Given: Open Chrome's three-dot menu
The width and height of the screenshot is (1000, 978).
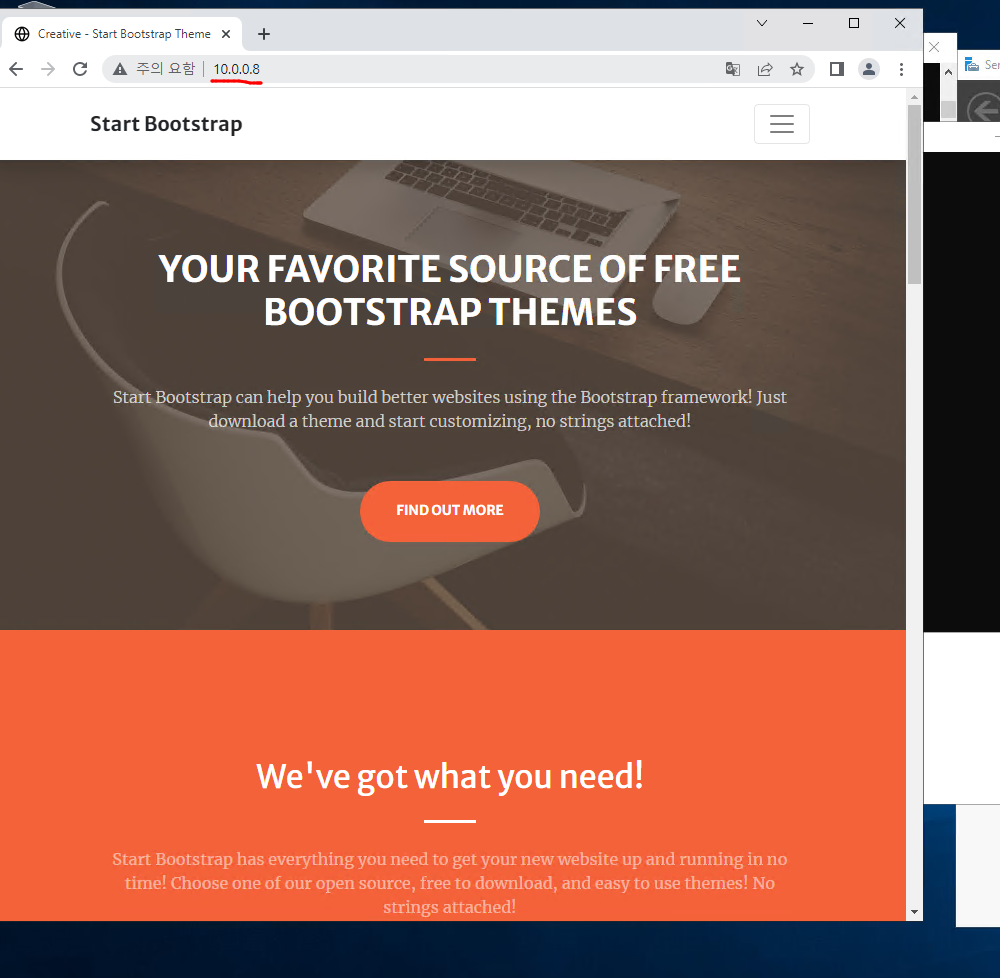Looking at the screenshot, I should [901, 69].
